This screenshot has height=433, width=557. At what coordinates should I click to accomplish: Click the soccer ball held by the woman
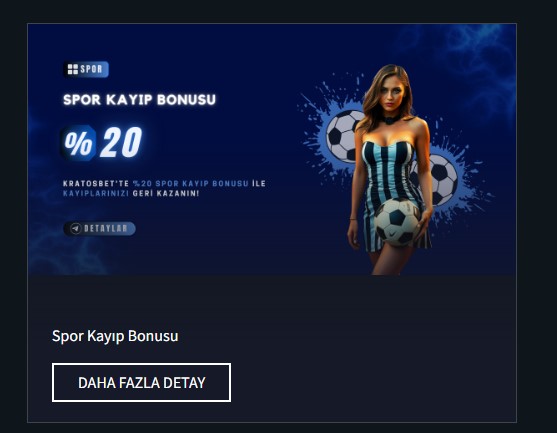point(397,222)
